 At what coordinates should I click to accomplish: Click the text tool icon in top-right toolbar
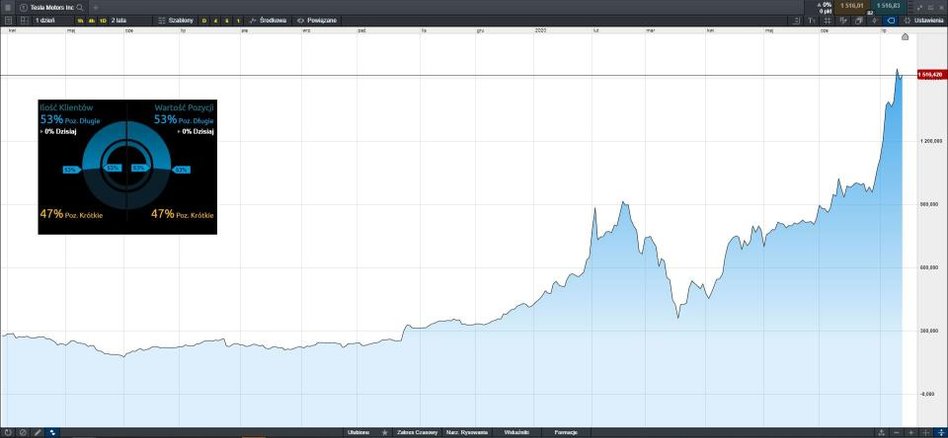[812, 19]
